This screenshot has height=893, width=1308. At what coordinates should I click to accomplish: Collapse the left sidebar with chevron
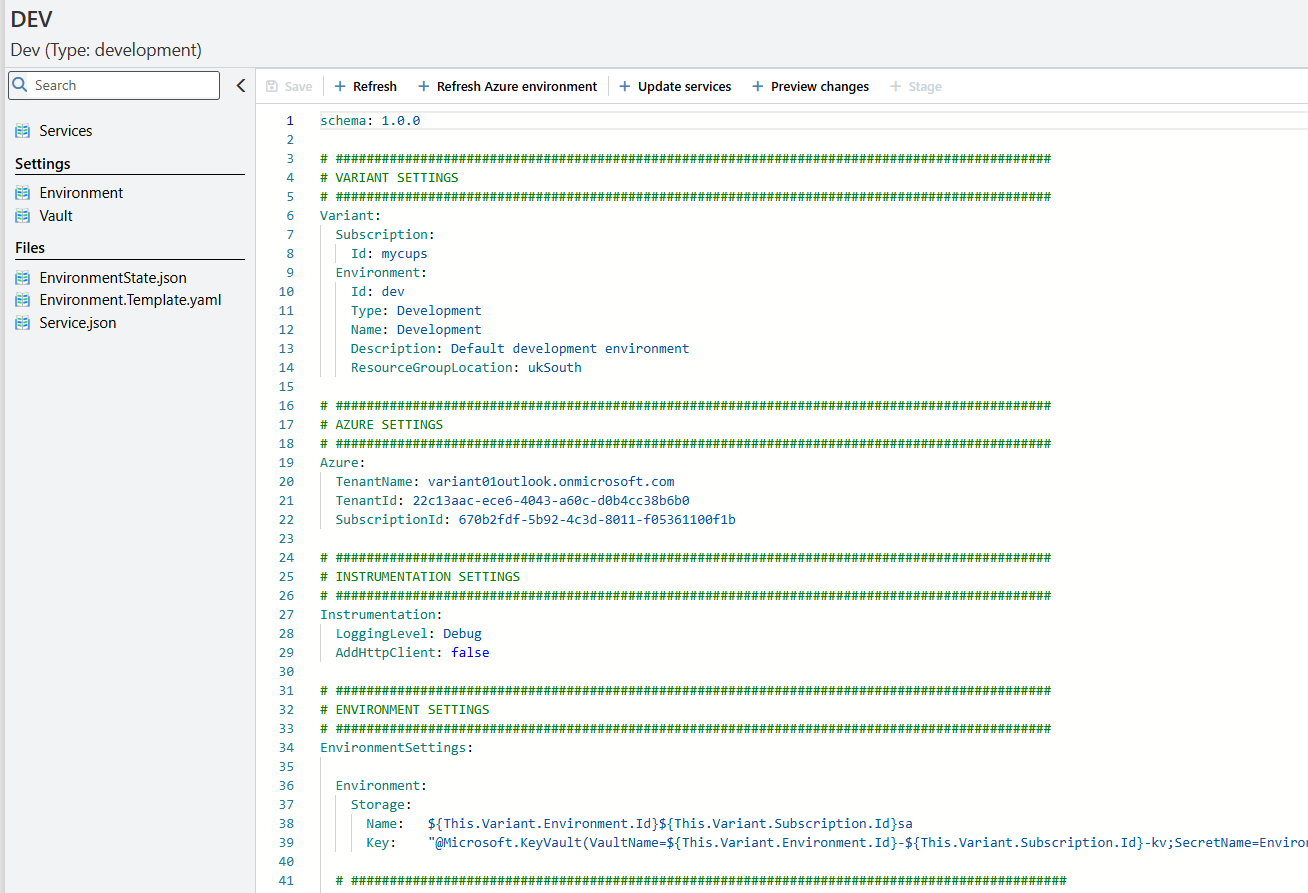[240, 86]
